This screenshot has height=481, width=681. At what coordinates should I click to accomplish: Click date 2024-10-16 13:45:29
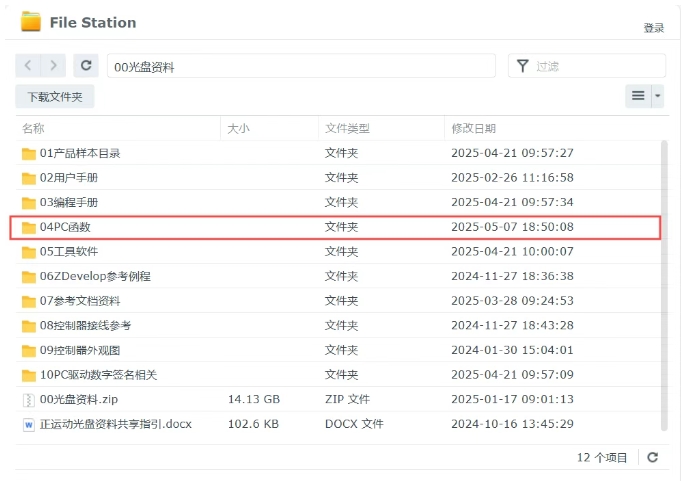(512, 424)
